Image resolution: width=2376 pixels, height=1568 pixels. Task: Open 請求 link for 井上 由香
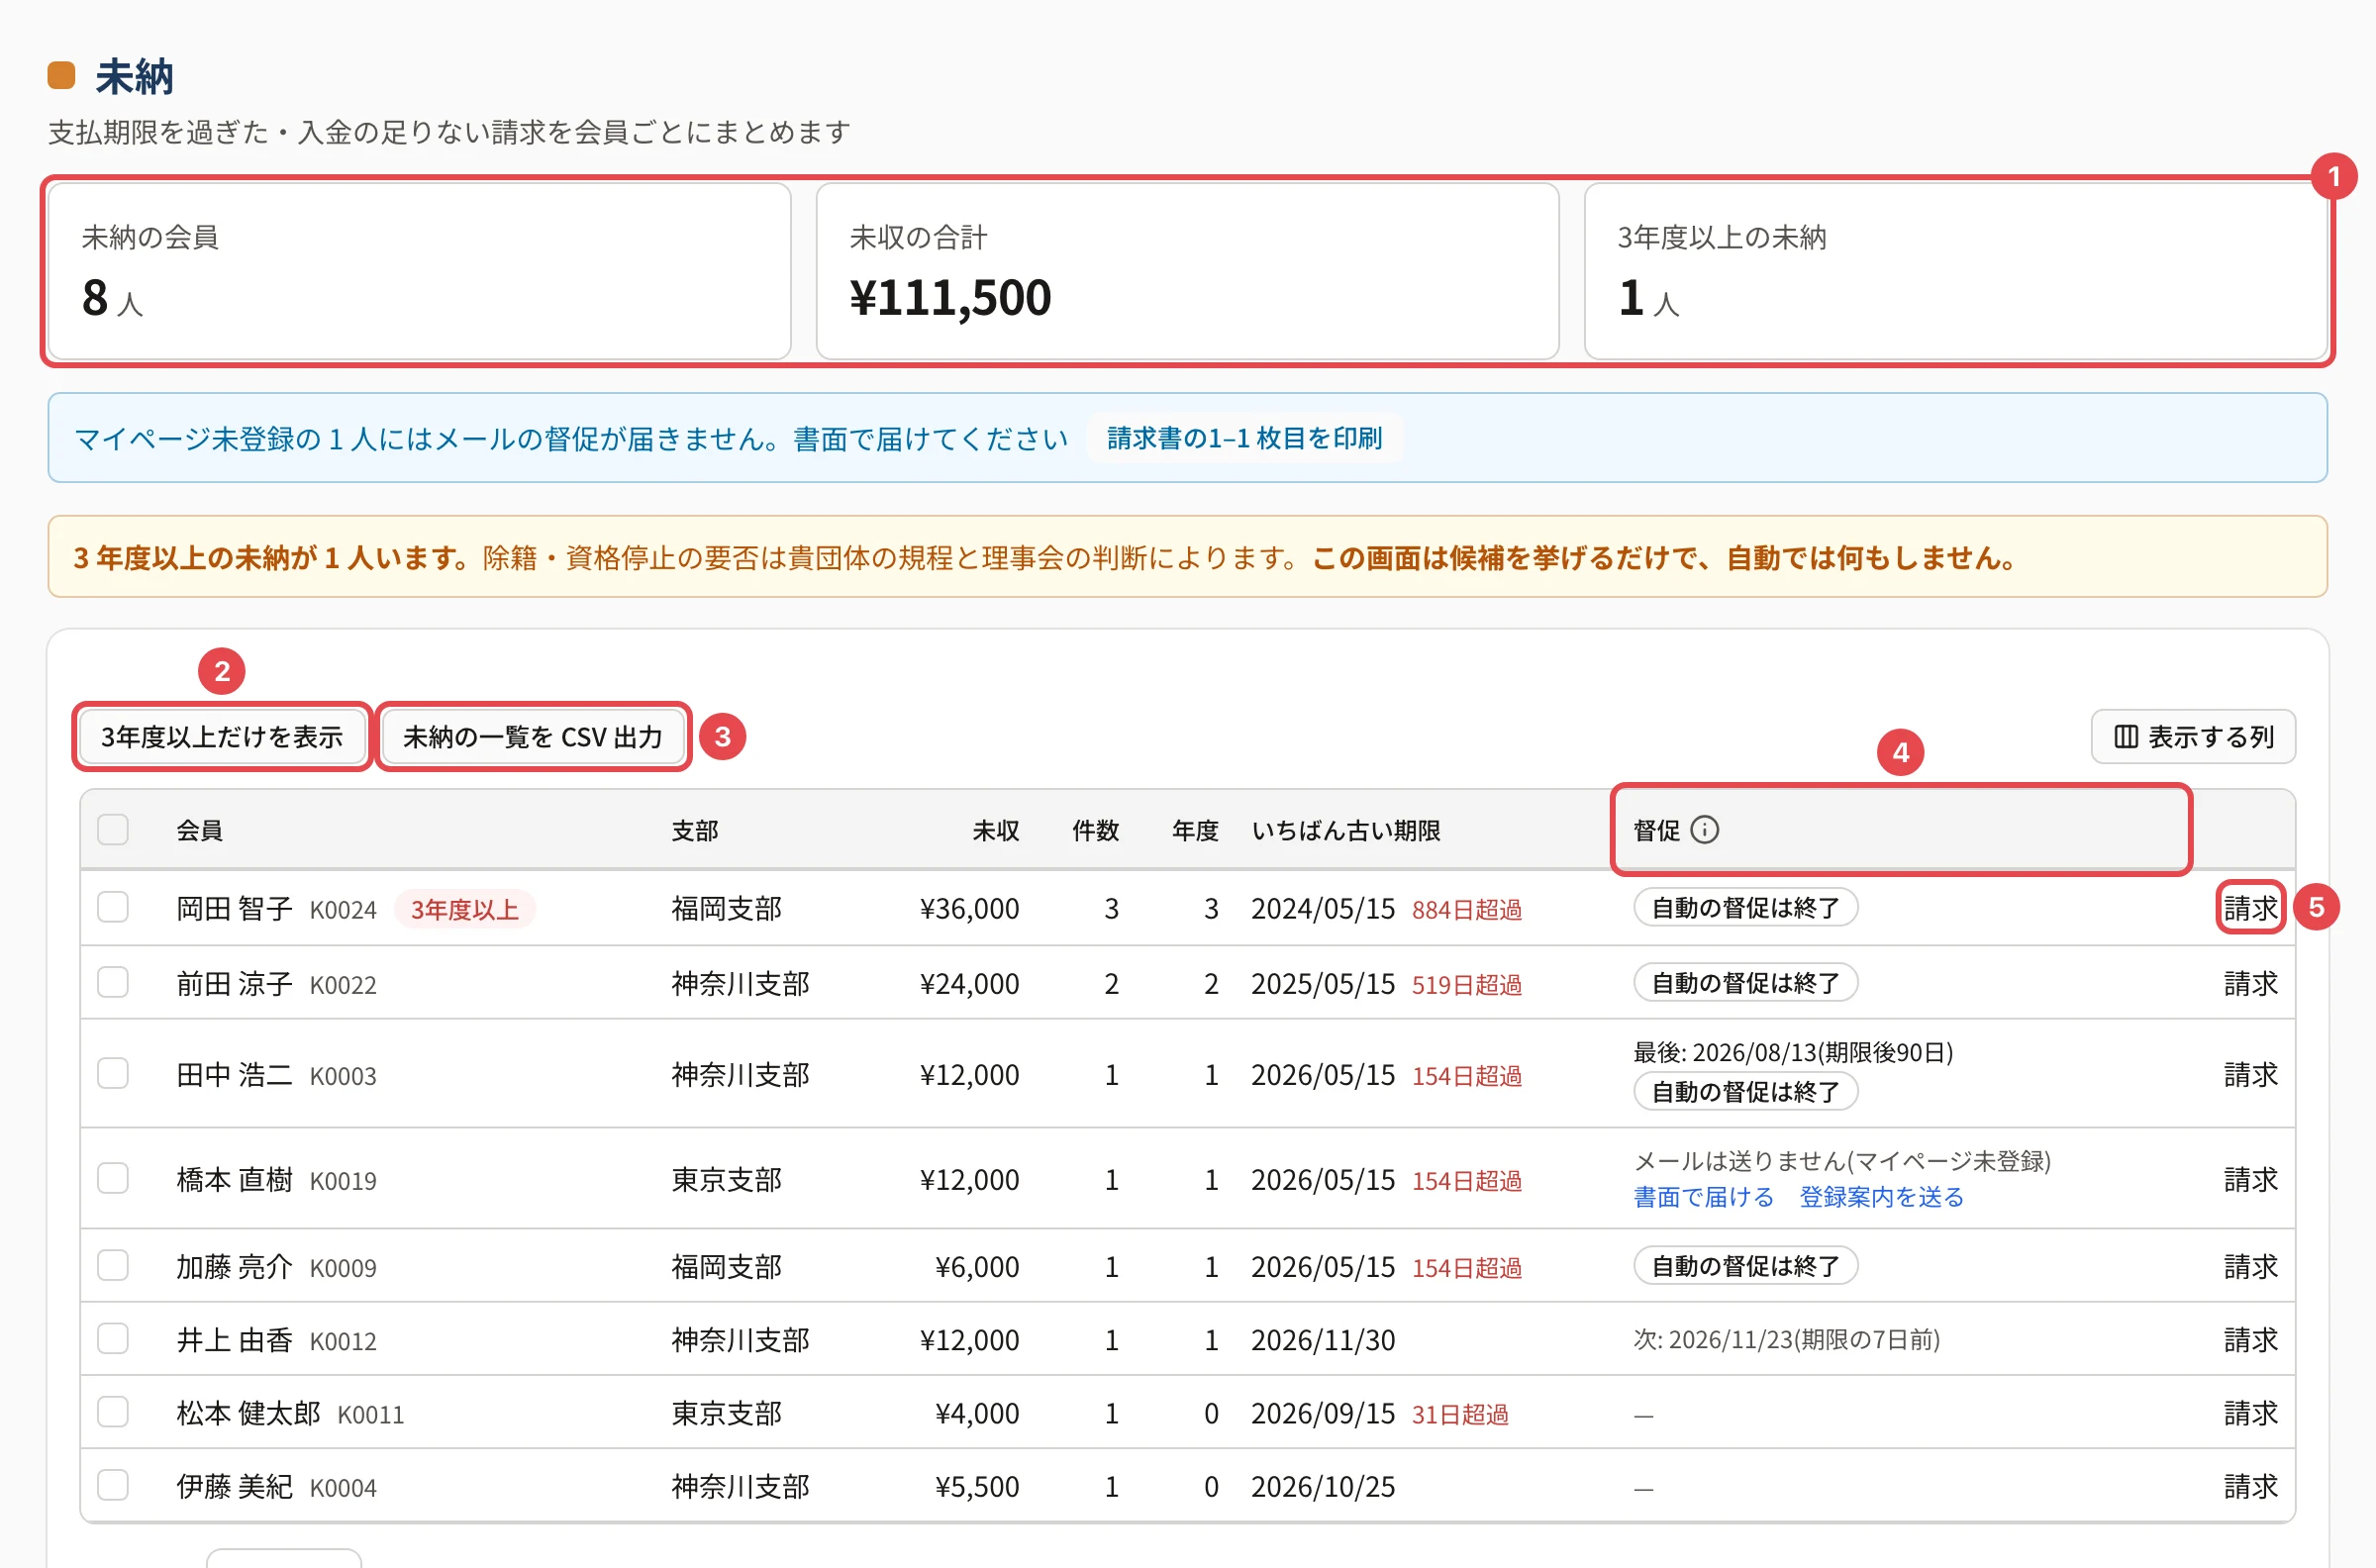(x=2250, y=1339)
